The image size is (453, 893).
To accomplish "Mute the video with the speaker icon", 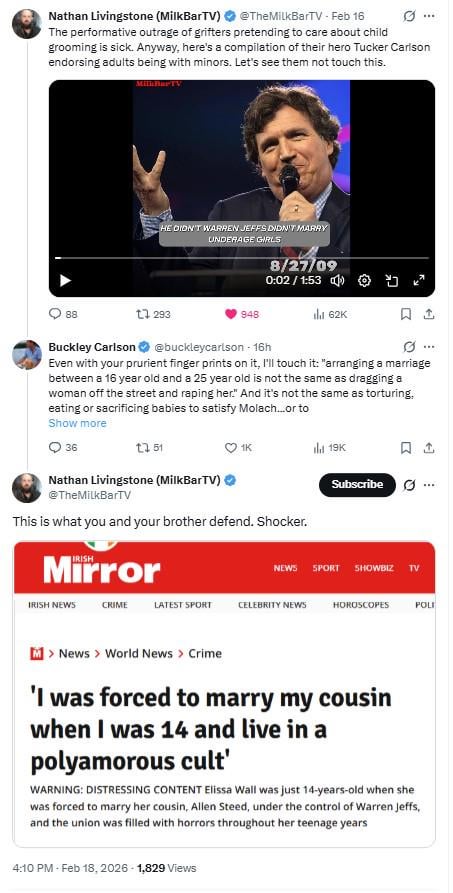I will (x=338, y=280).
